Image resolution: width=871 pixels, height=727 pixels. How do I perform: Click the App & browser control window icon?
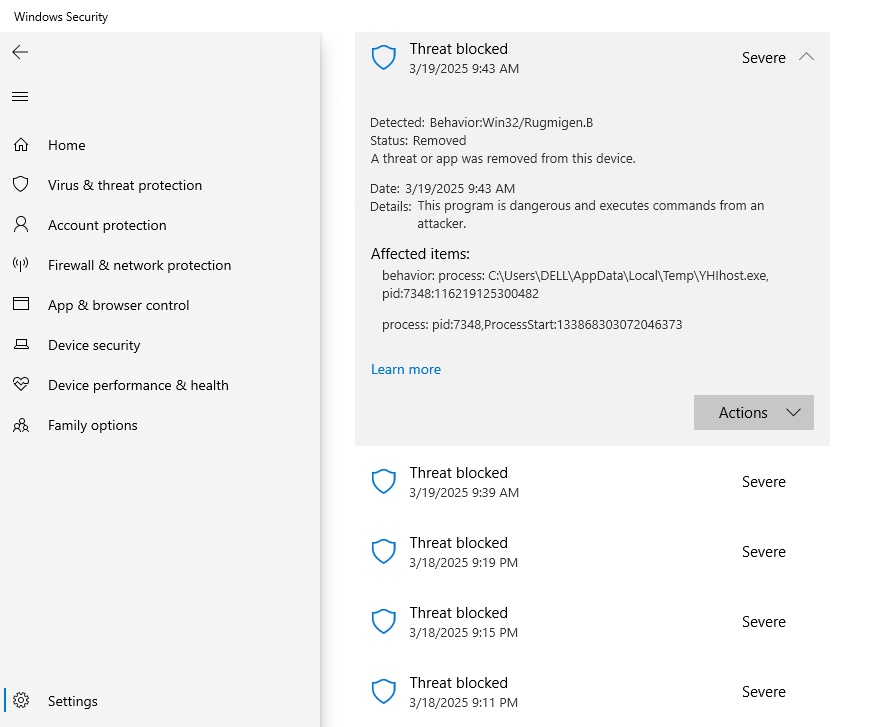[20, 305]
